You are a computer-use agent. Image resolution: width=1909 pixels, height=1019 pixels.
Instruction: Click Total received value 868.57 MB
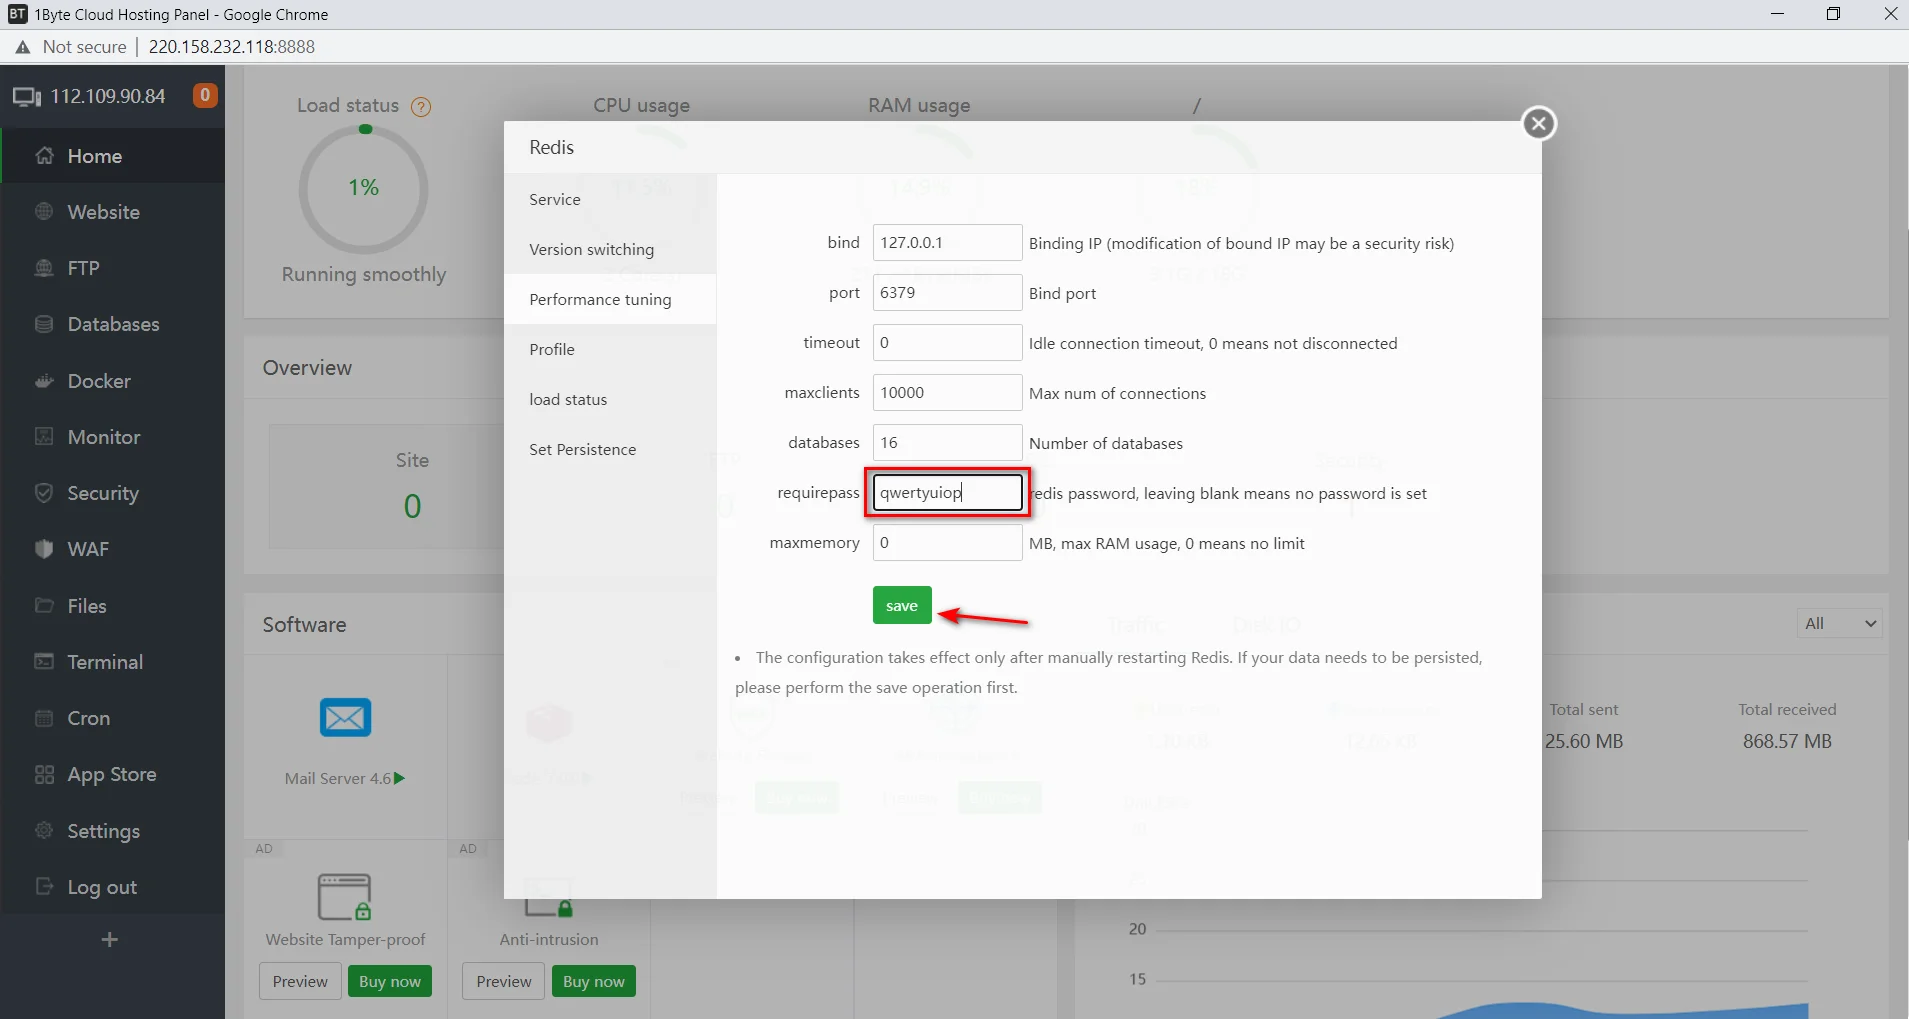pyautogui.click(x=1787, y=741)
